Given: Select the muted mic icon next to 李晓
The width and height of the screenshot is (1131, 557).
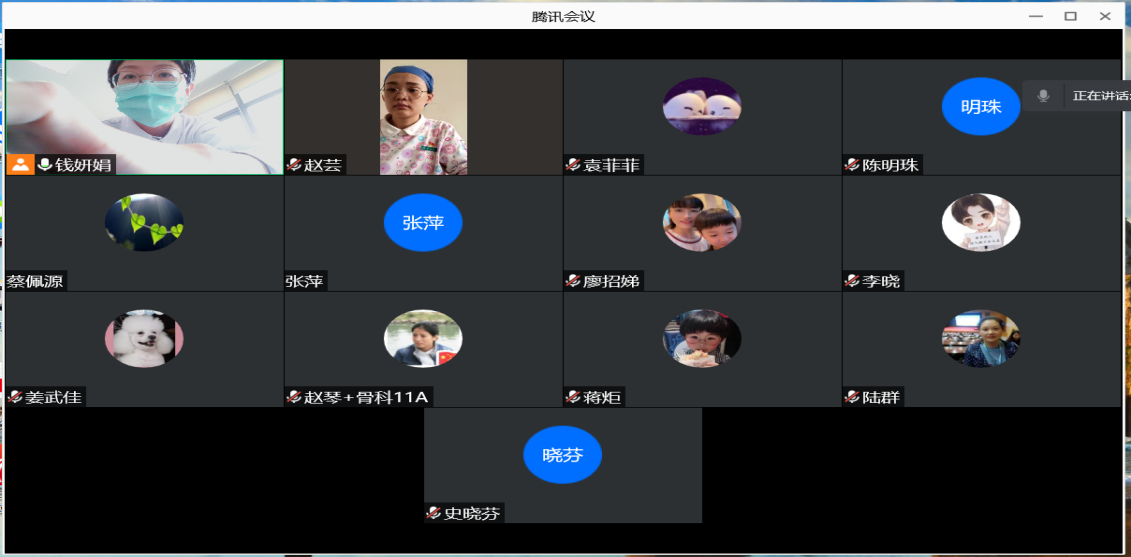Looking at the screenshot, I should pos(852,281).
